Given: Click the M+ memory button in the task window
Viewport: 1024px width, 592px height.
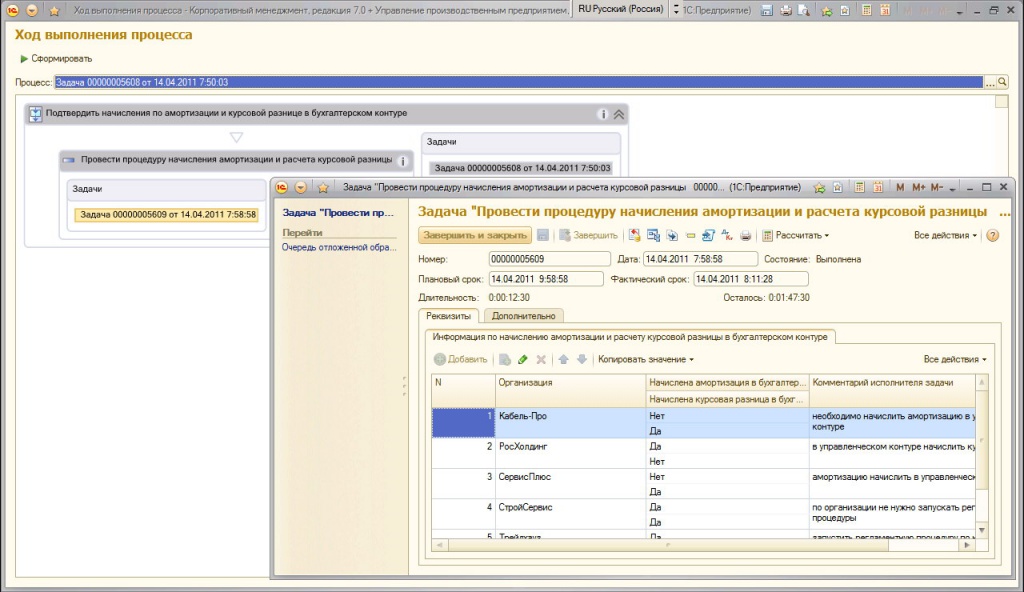Looking at the screenshot, I should click(918, 188).
